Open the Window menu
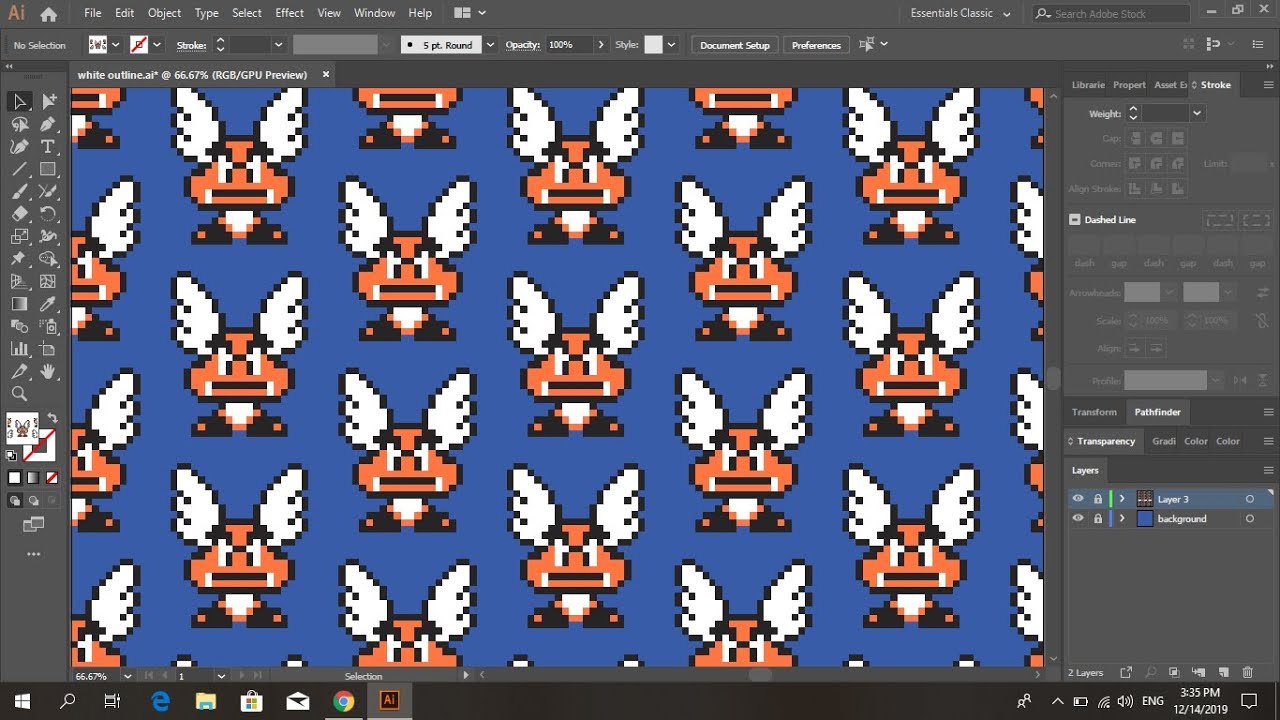This screenshot has height=720, width=1280. click(x=375, y=13)
